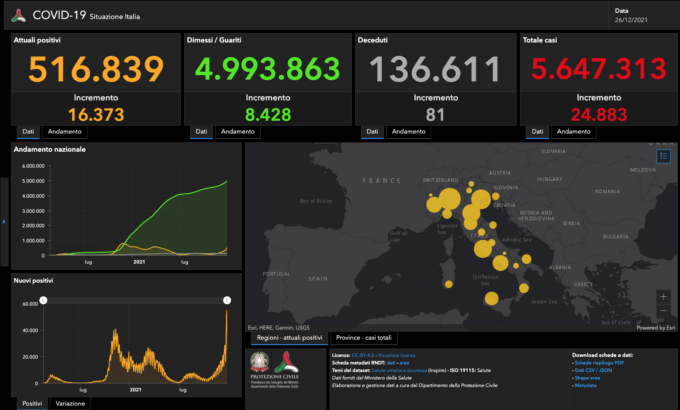
Task: Select Variazione tab below chart
Action: [x=70, y=403]
